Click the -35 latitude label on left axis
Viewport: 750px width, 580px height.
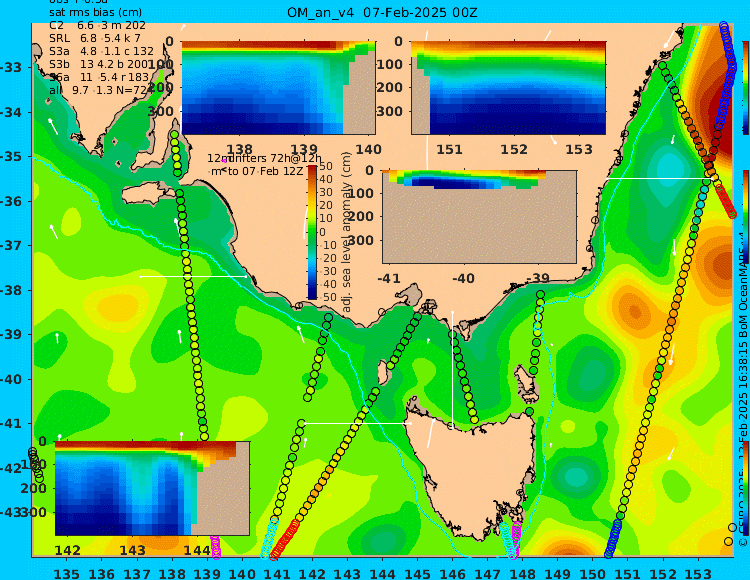pyautogui.click(x=11, y=157)
